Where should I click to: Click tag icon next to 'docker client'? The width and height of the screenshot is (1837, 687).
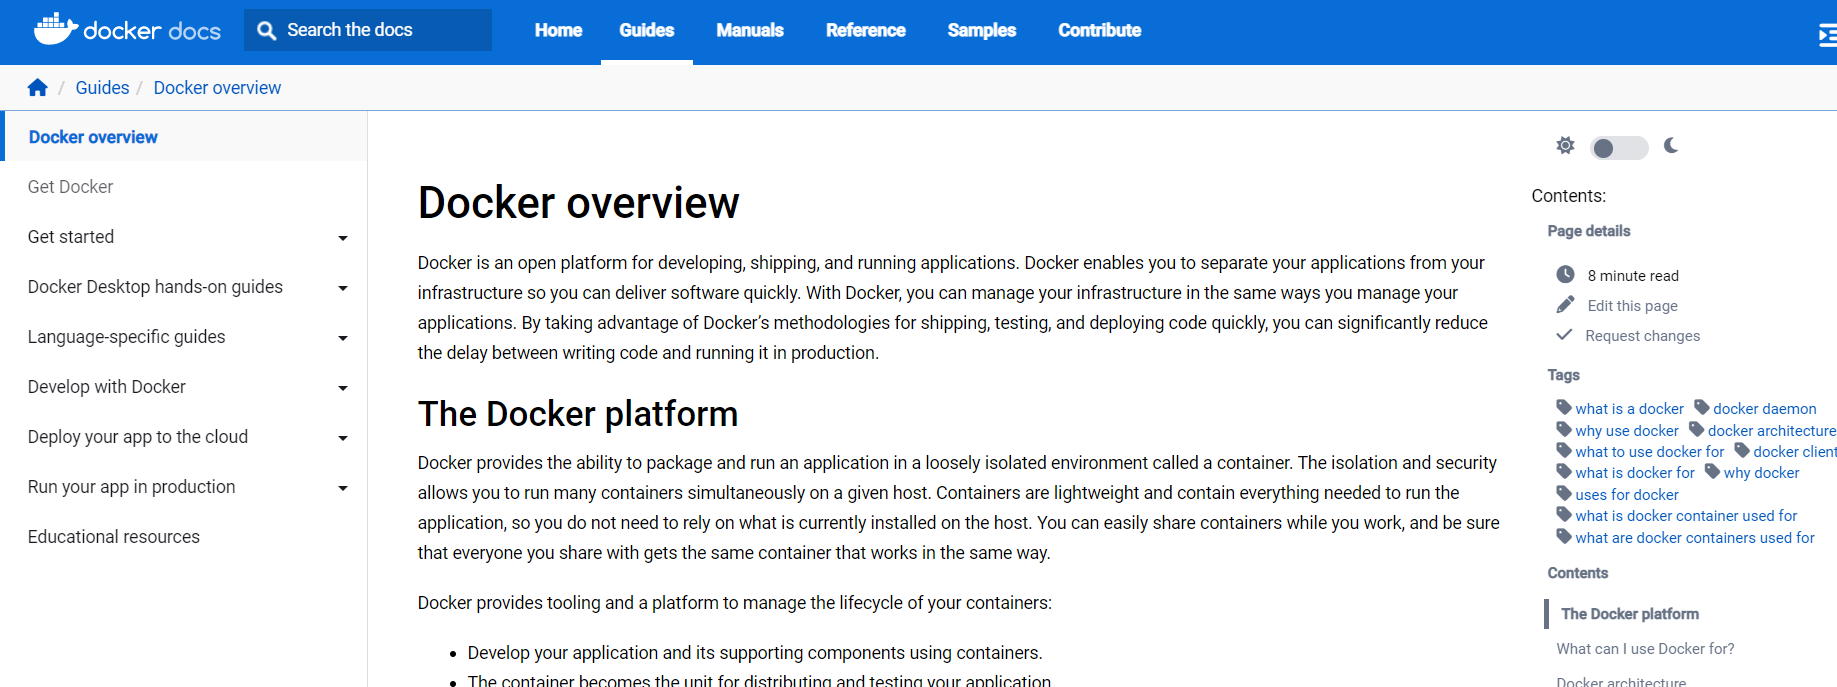click(1742, 450)
